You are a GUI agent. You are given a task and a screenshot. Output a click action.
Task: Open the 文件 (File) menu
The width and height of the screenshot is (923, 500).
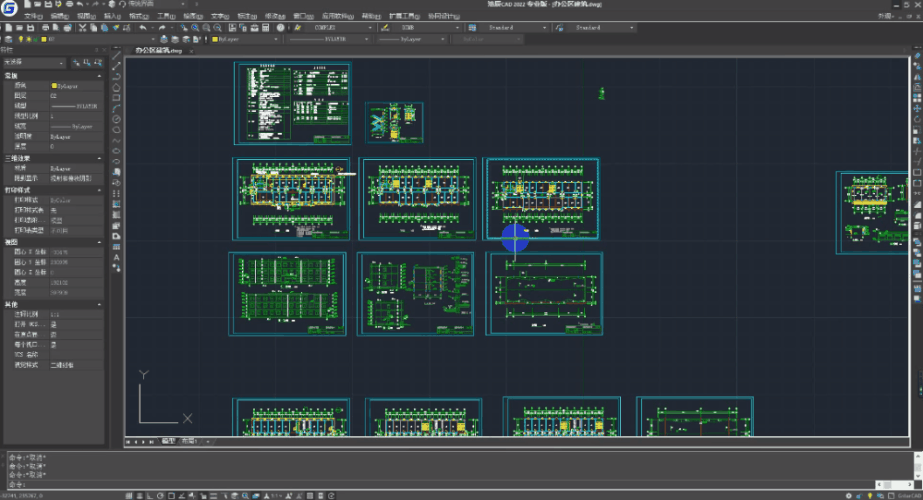click(x=32, y=17)
